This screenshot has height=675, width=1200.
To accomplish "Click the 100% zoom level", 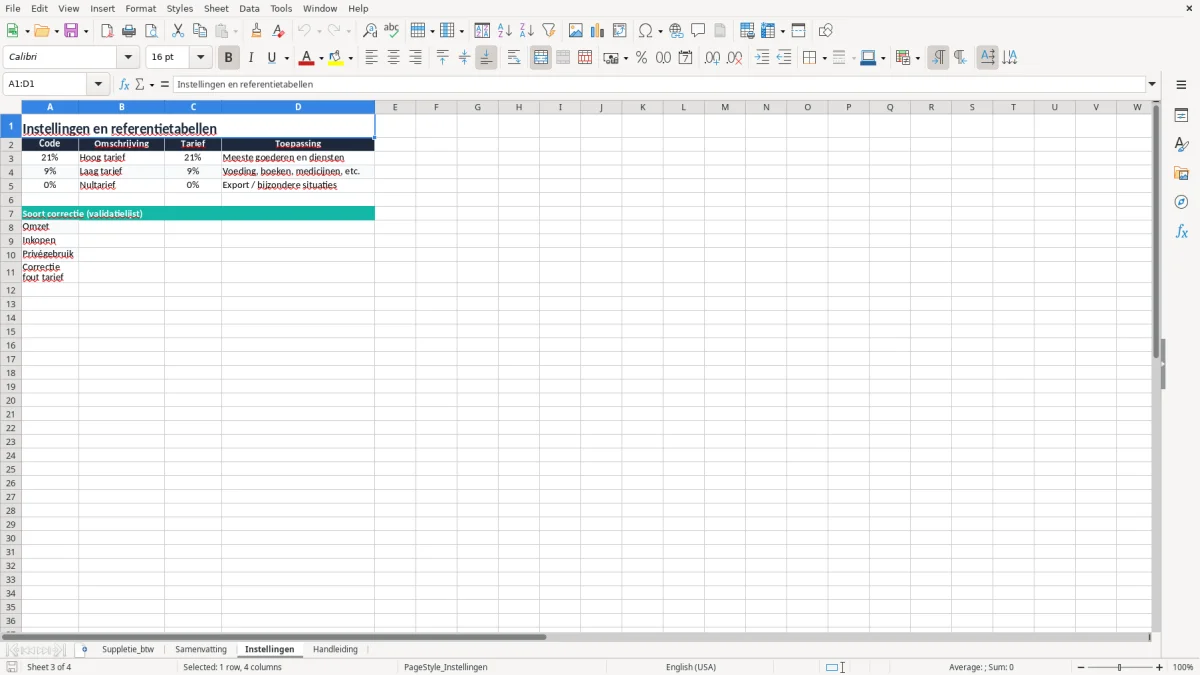I will click(x=1183, y=667).
